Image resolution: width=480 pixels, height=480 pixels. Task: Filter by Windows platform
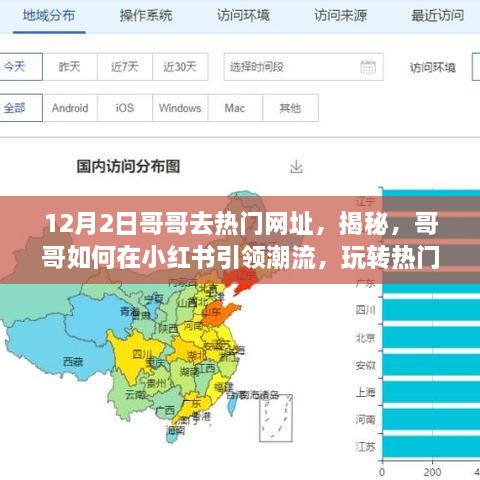(180, 108)
